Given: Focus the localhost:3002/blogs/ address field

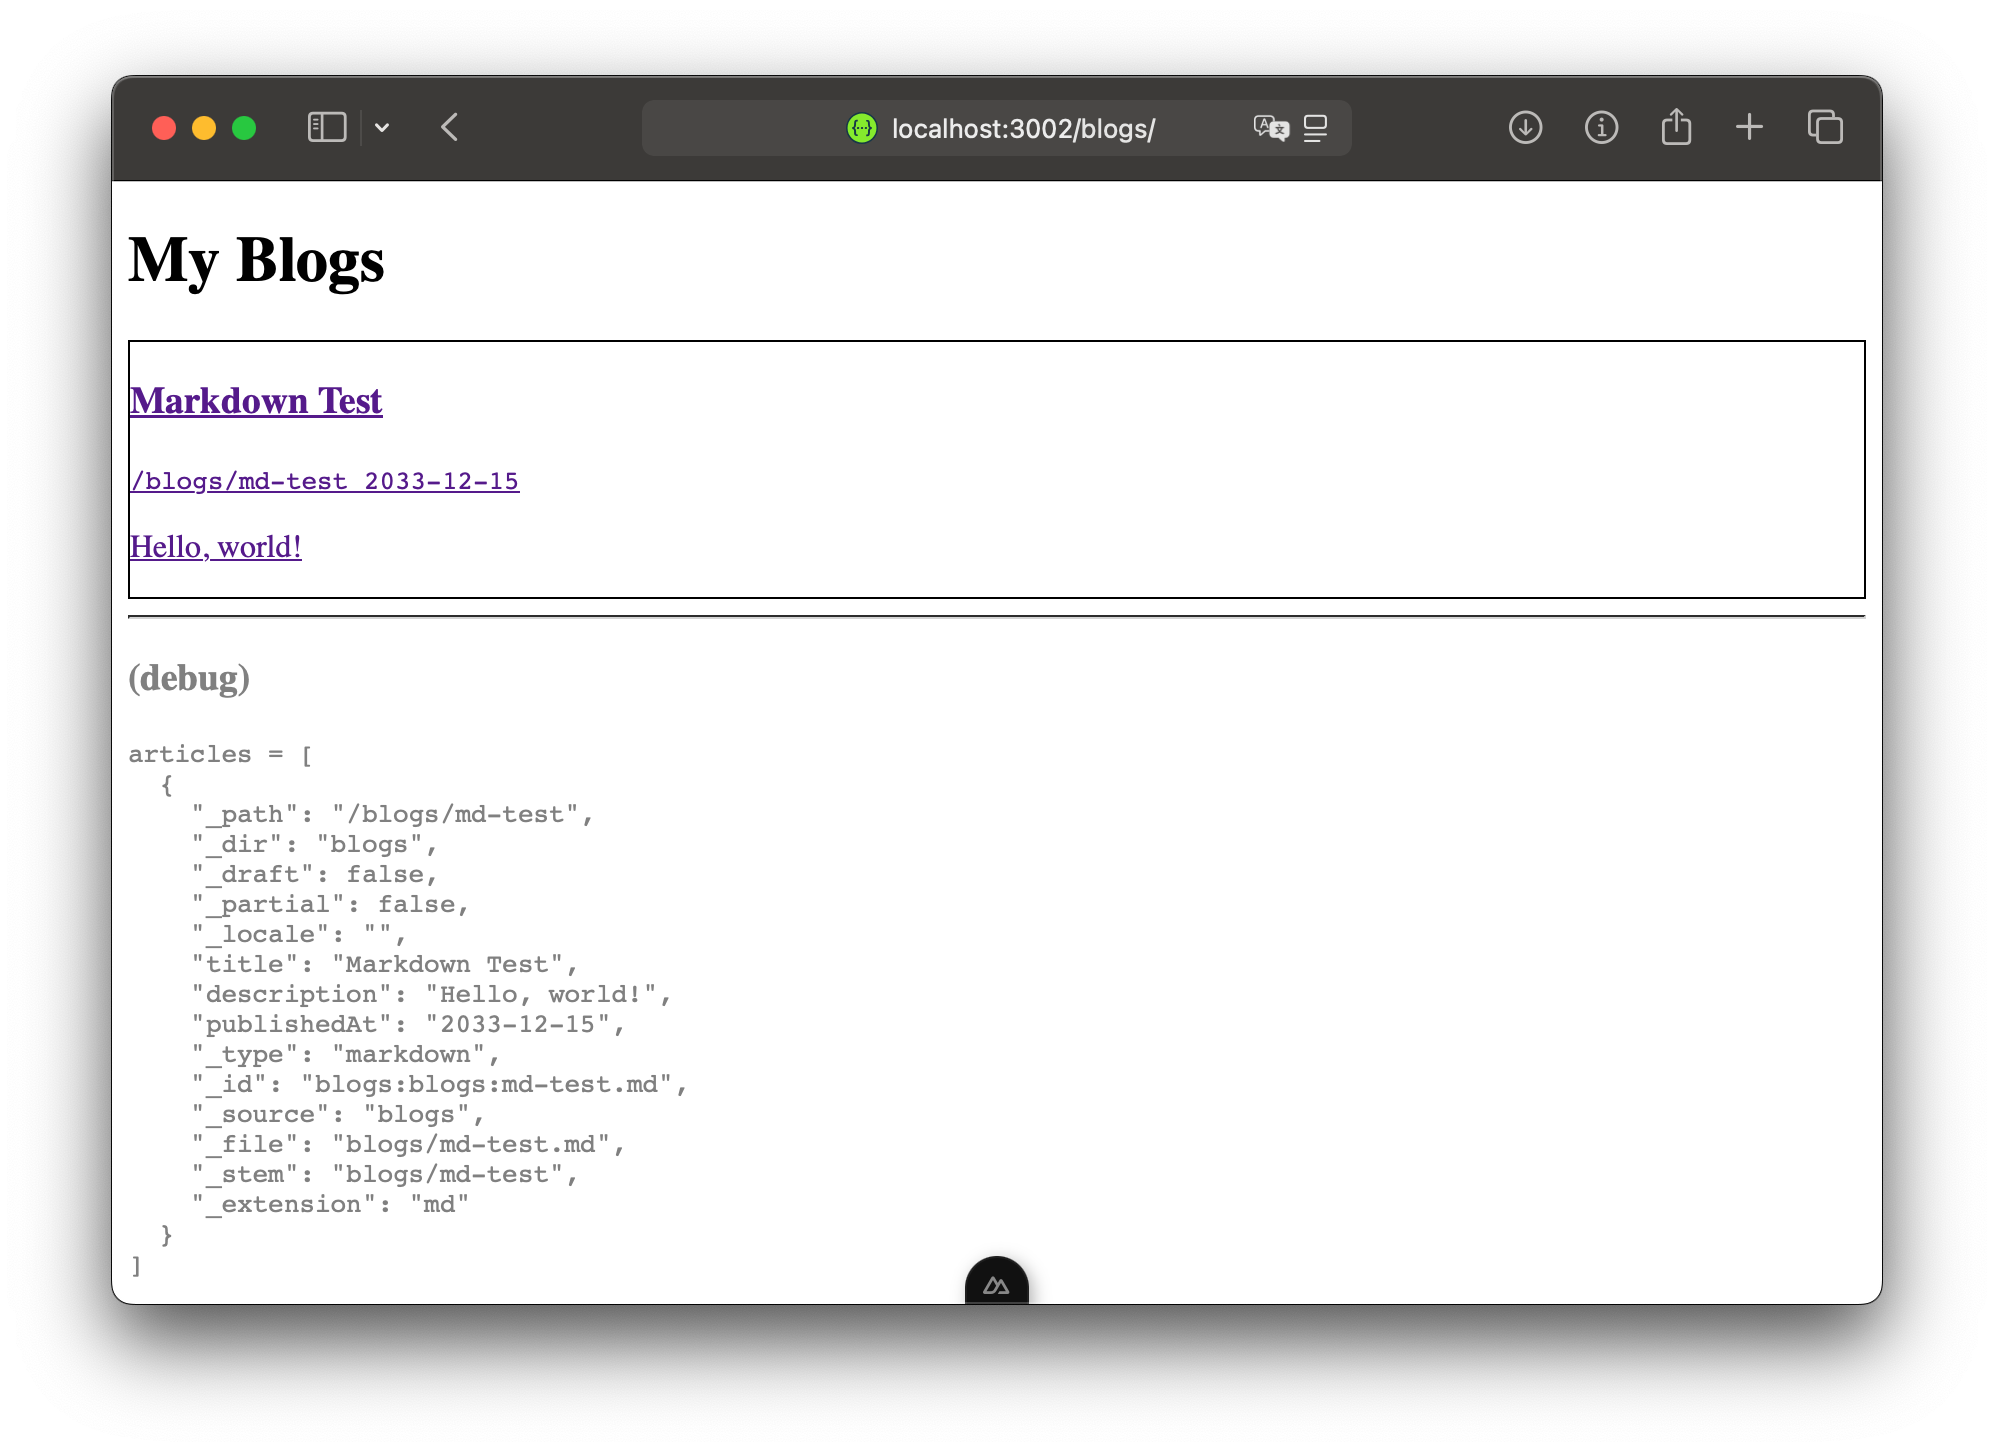Looking at the screenshot, I should [996, 128].
